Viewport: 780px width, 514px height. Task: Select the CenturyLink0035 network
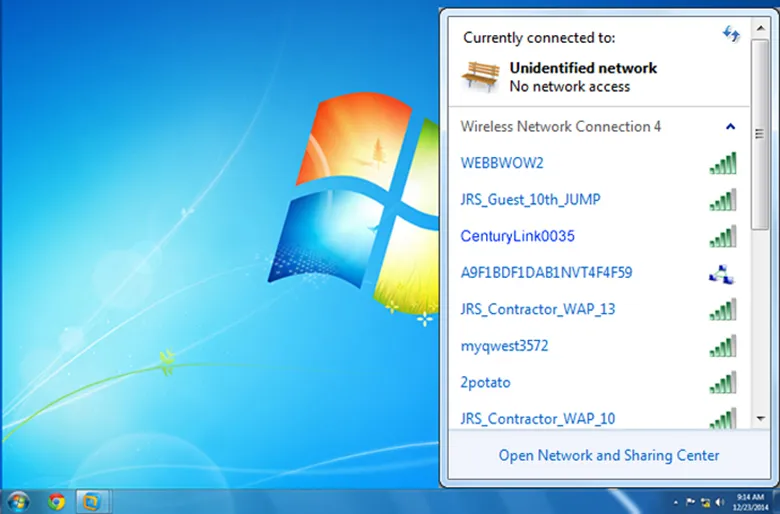pyautogui.click(x=517, y=236)
